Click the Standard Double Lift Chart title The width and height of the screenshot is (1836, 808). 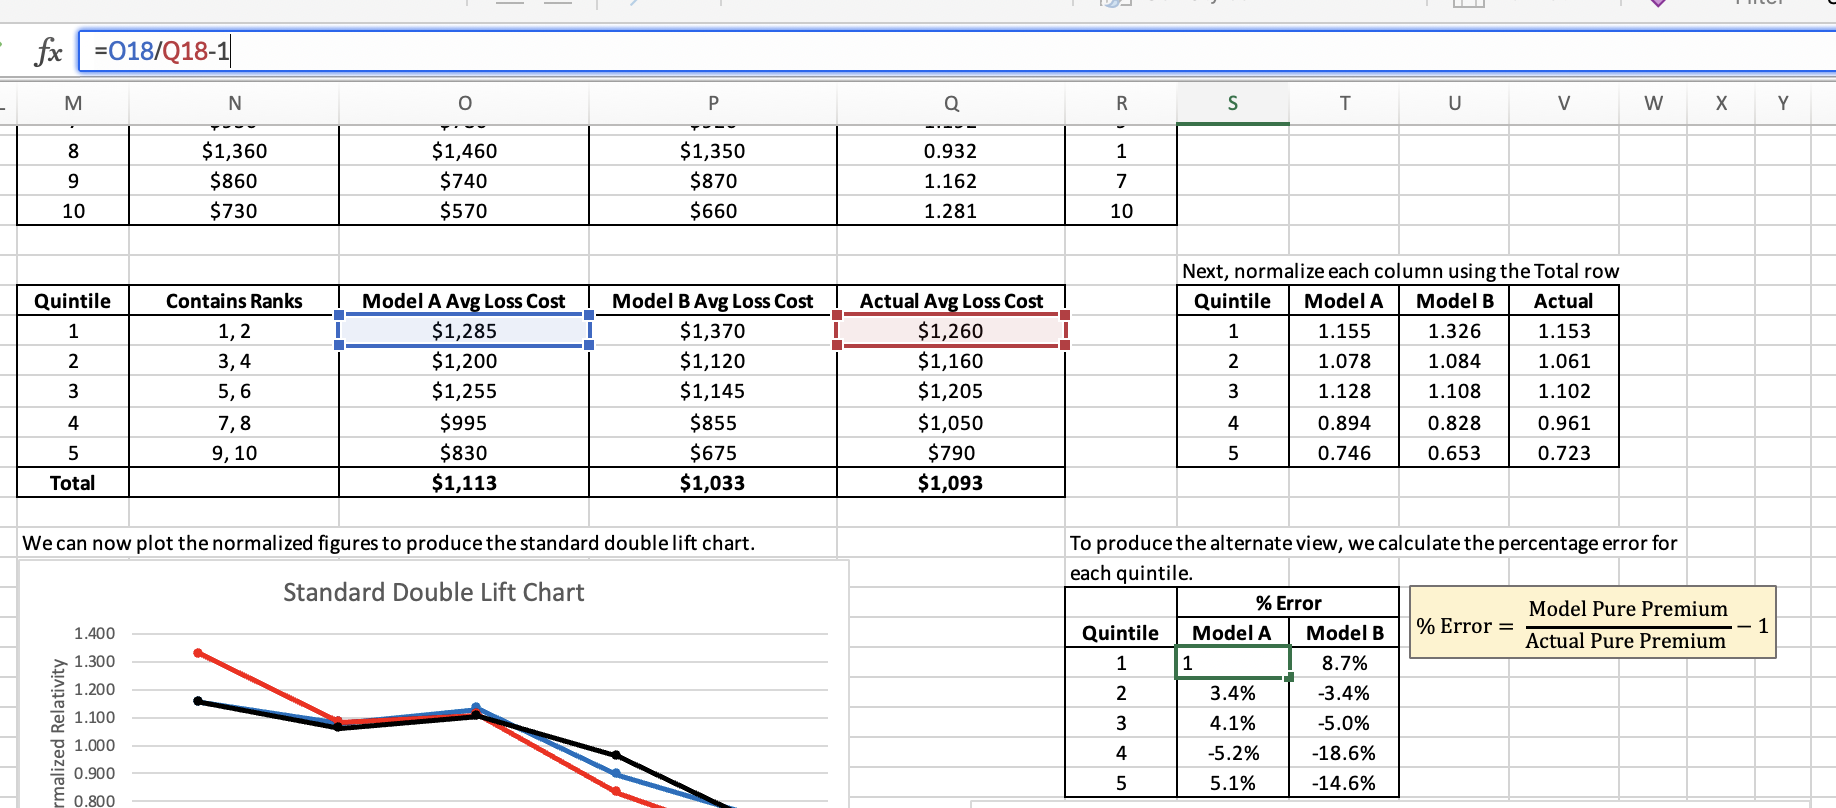coord(433,593)
